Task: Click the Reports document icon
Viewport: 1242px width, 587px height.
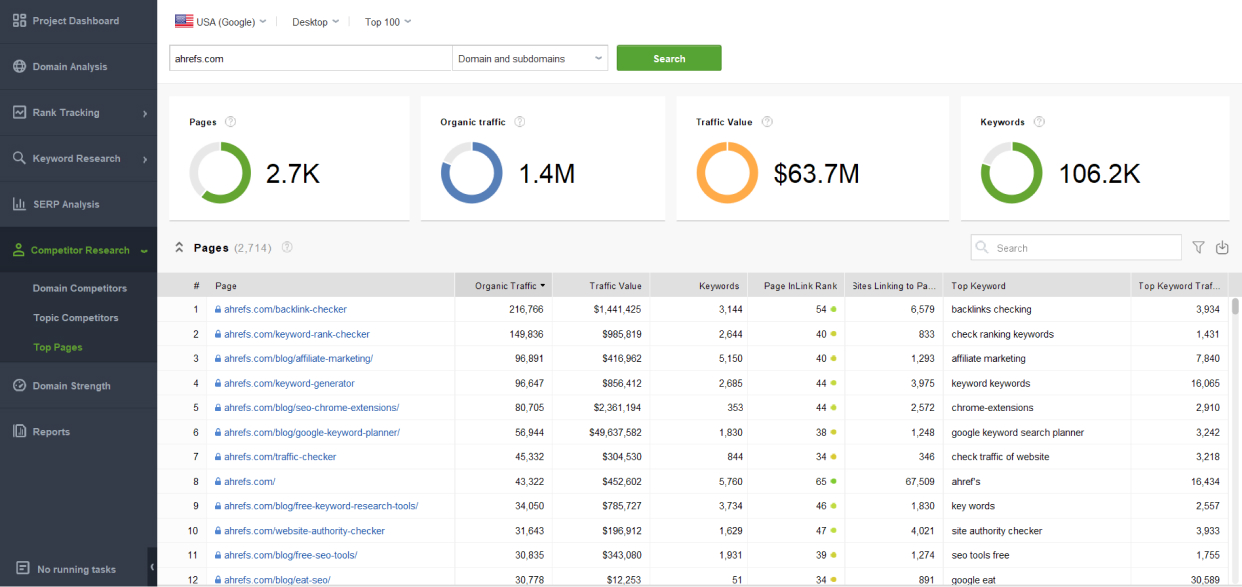Action: pos(19,432)
